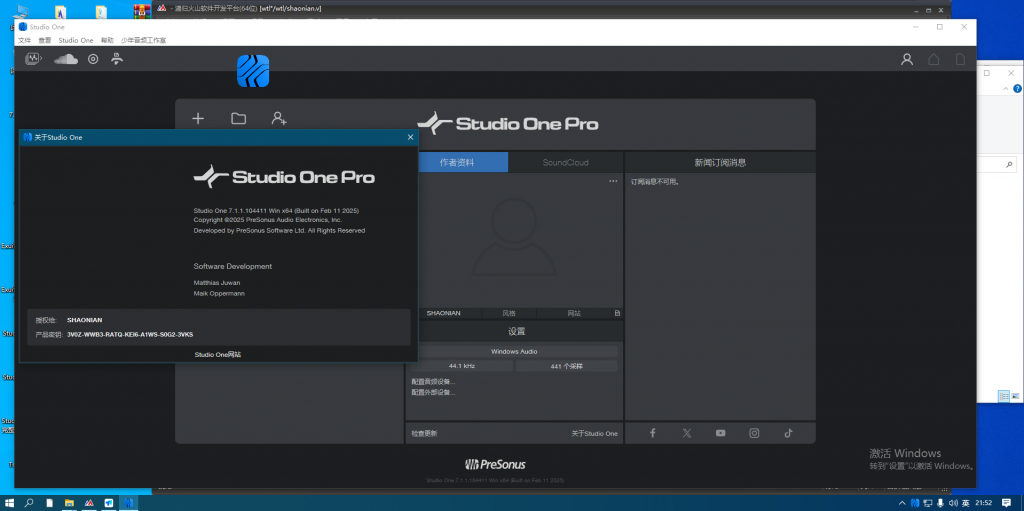Open the 文件 menu
This screenshot has width=1024, height=511.
tap(24, 41)
